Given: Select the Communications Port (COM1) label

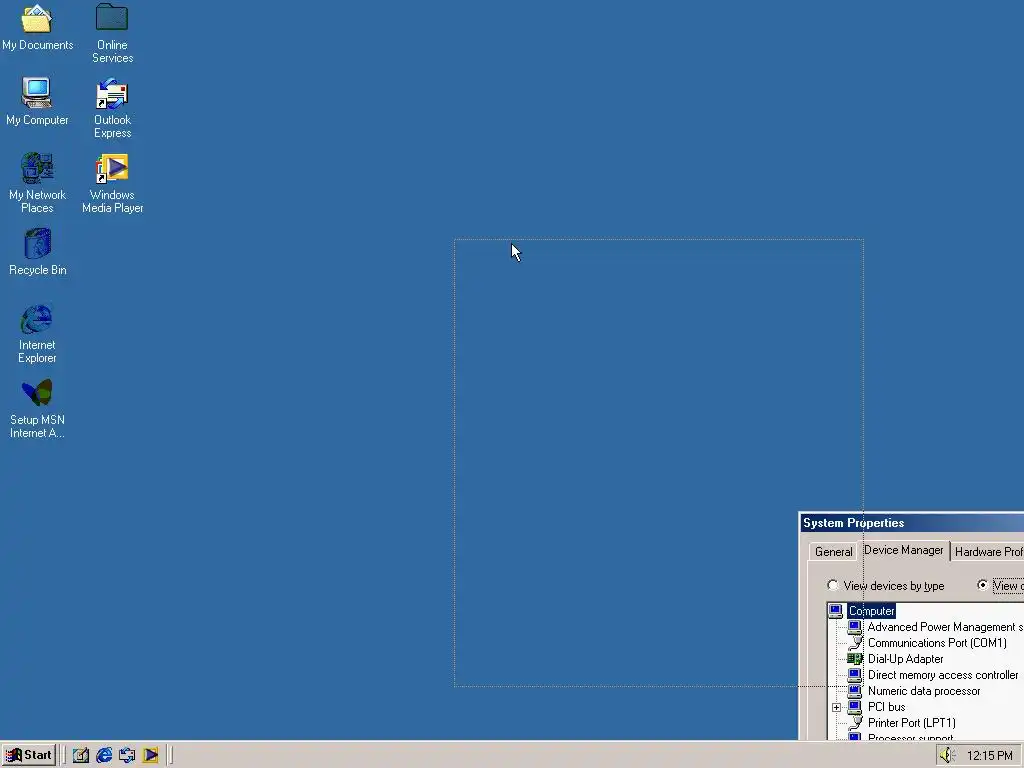Looking at the screenshot, I should click(x=937, y=643).
